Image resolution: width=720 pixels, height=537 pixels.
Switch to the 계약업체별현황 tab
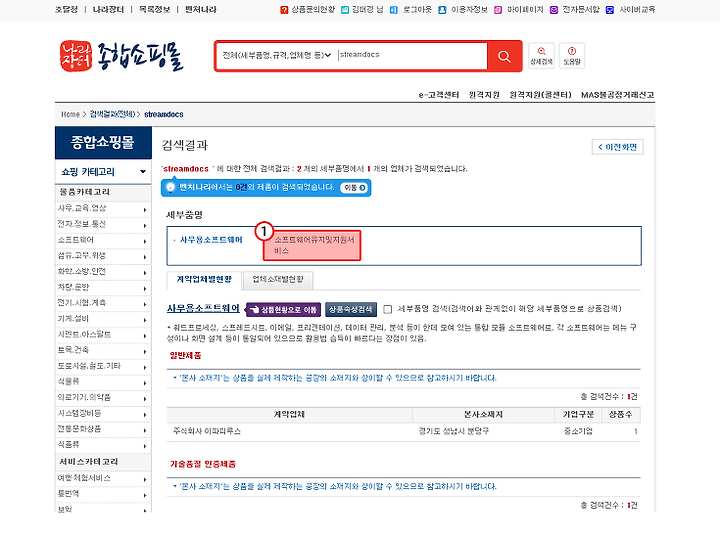point(204,280)
